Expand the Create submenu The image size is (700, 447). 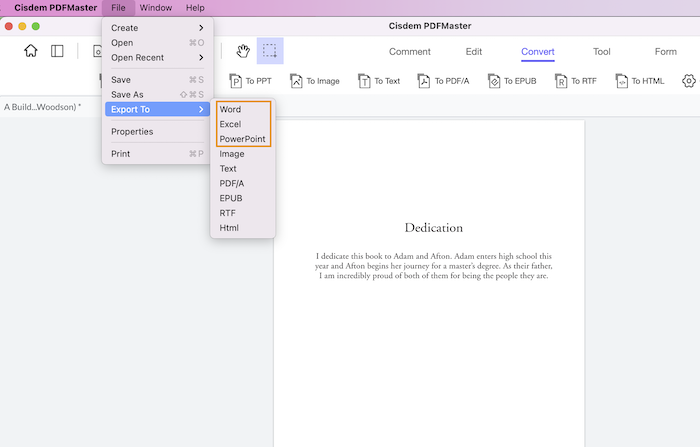point(157,28)
